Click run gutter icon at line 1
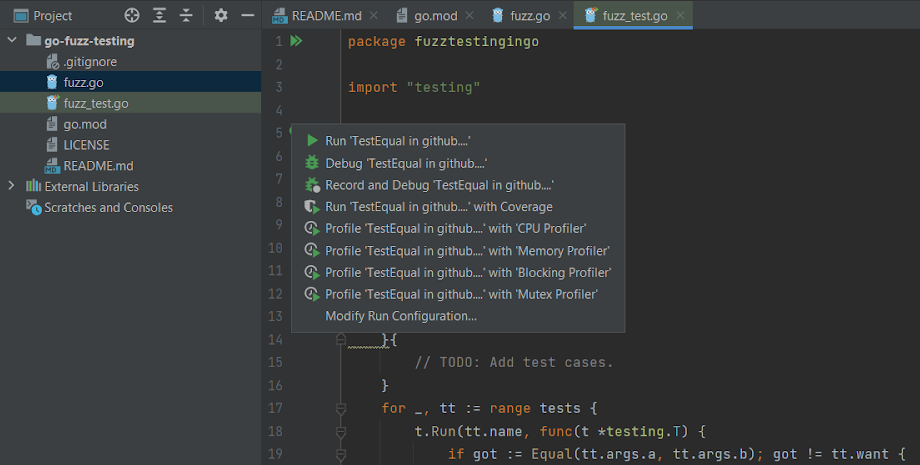The height and width of the screenshot is (465, 920). point(296,41)
